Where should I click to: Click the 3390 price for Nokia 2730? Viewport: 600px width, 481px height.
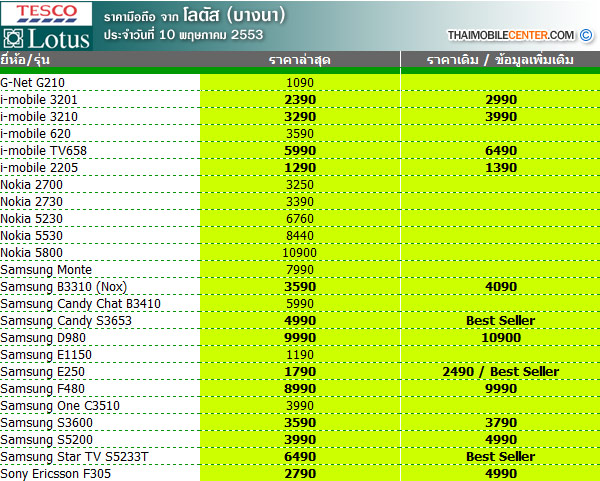coord(300,202)
